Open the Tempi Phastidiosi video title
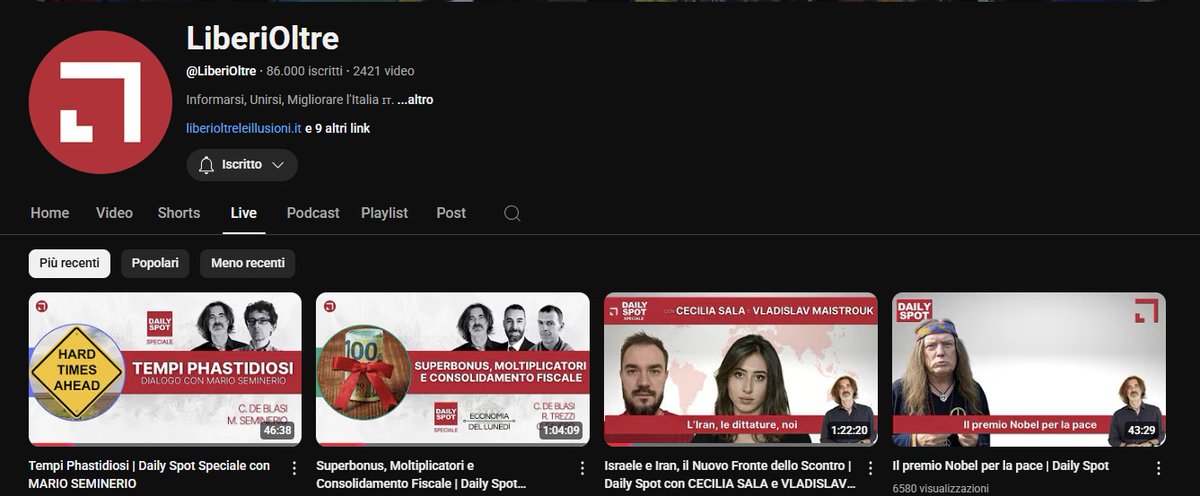This screenshot has width=1200, height=496. [x=149, y=474]
